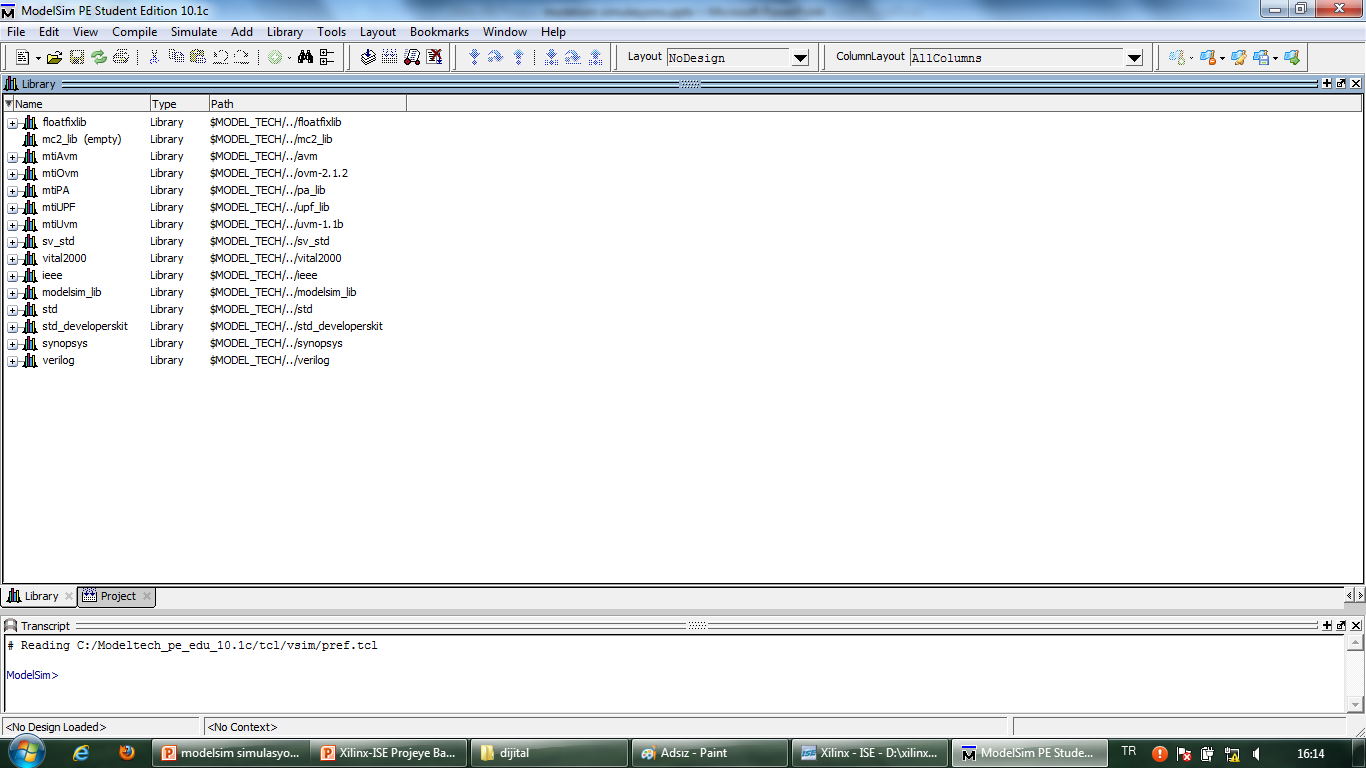
Task: Click the green Reload arrows icon
Action: point(99,57)
